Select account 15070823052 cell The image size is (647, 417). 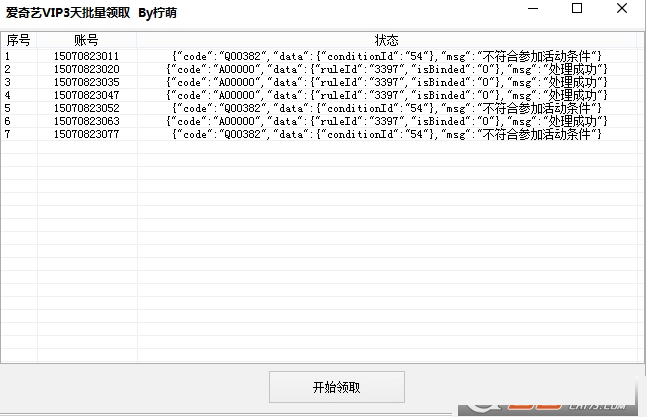86,108
